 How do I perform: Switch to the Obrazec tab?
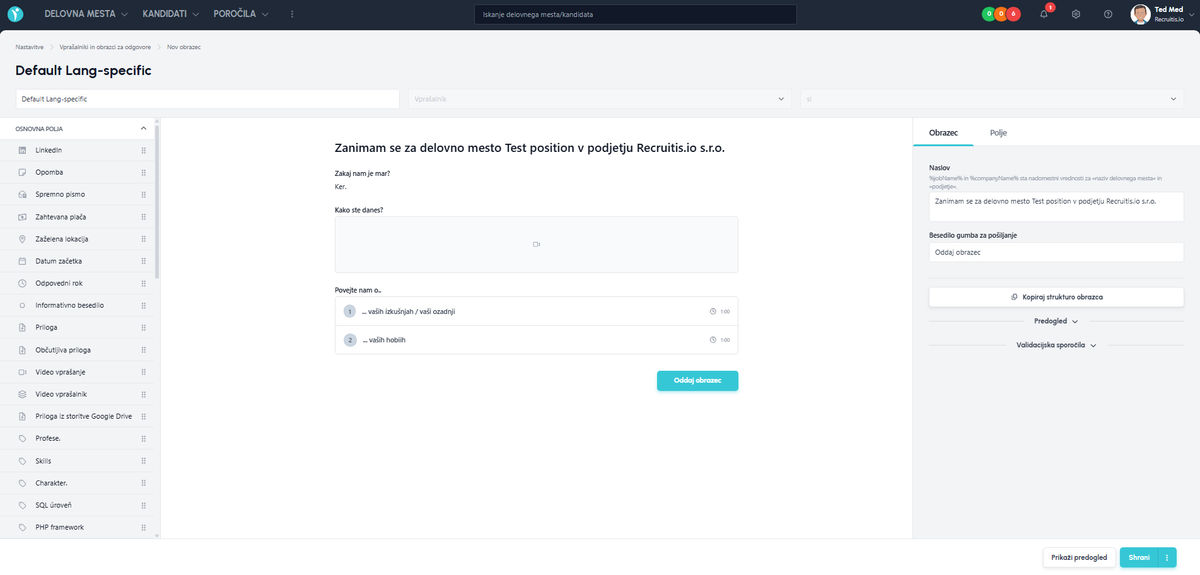(x=943, y=132)
